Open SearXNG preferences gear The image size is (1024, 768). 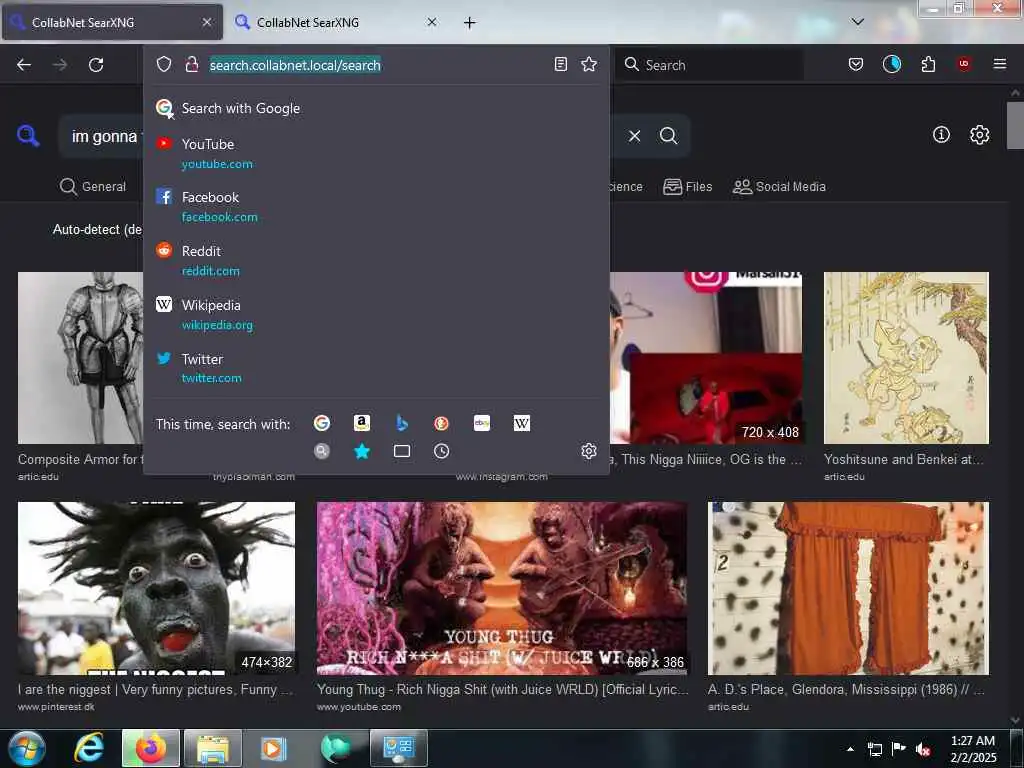click(x=979, y=135)
